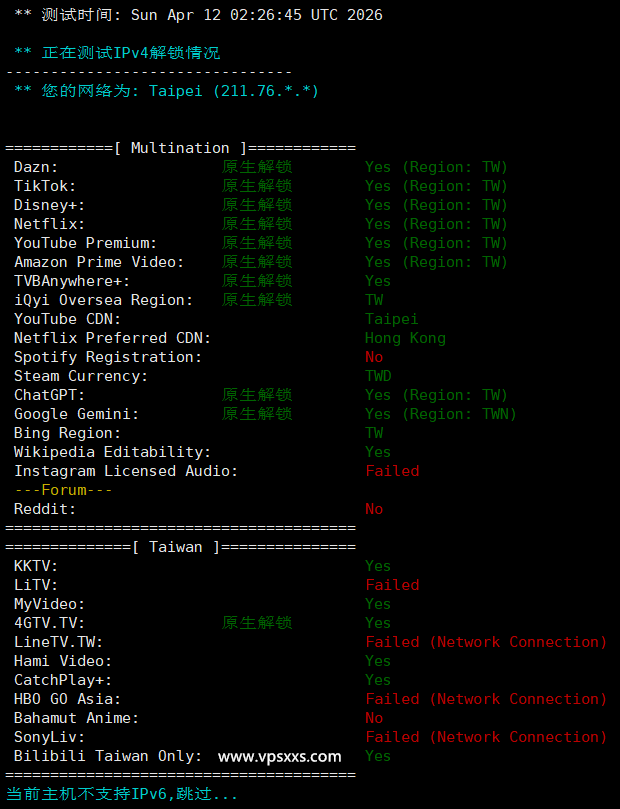
Task: Click the ---Forum--- subsection label
Action: point(63,490)
